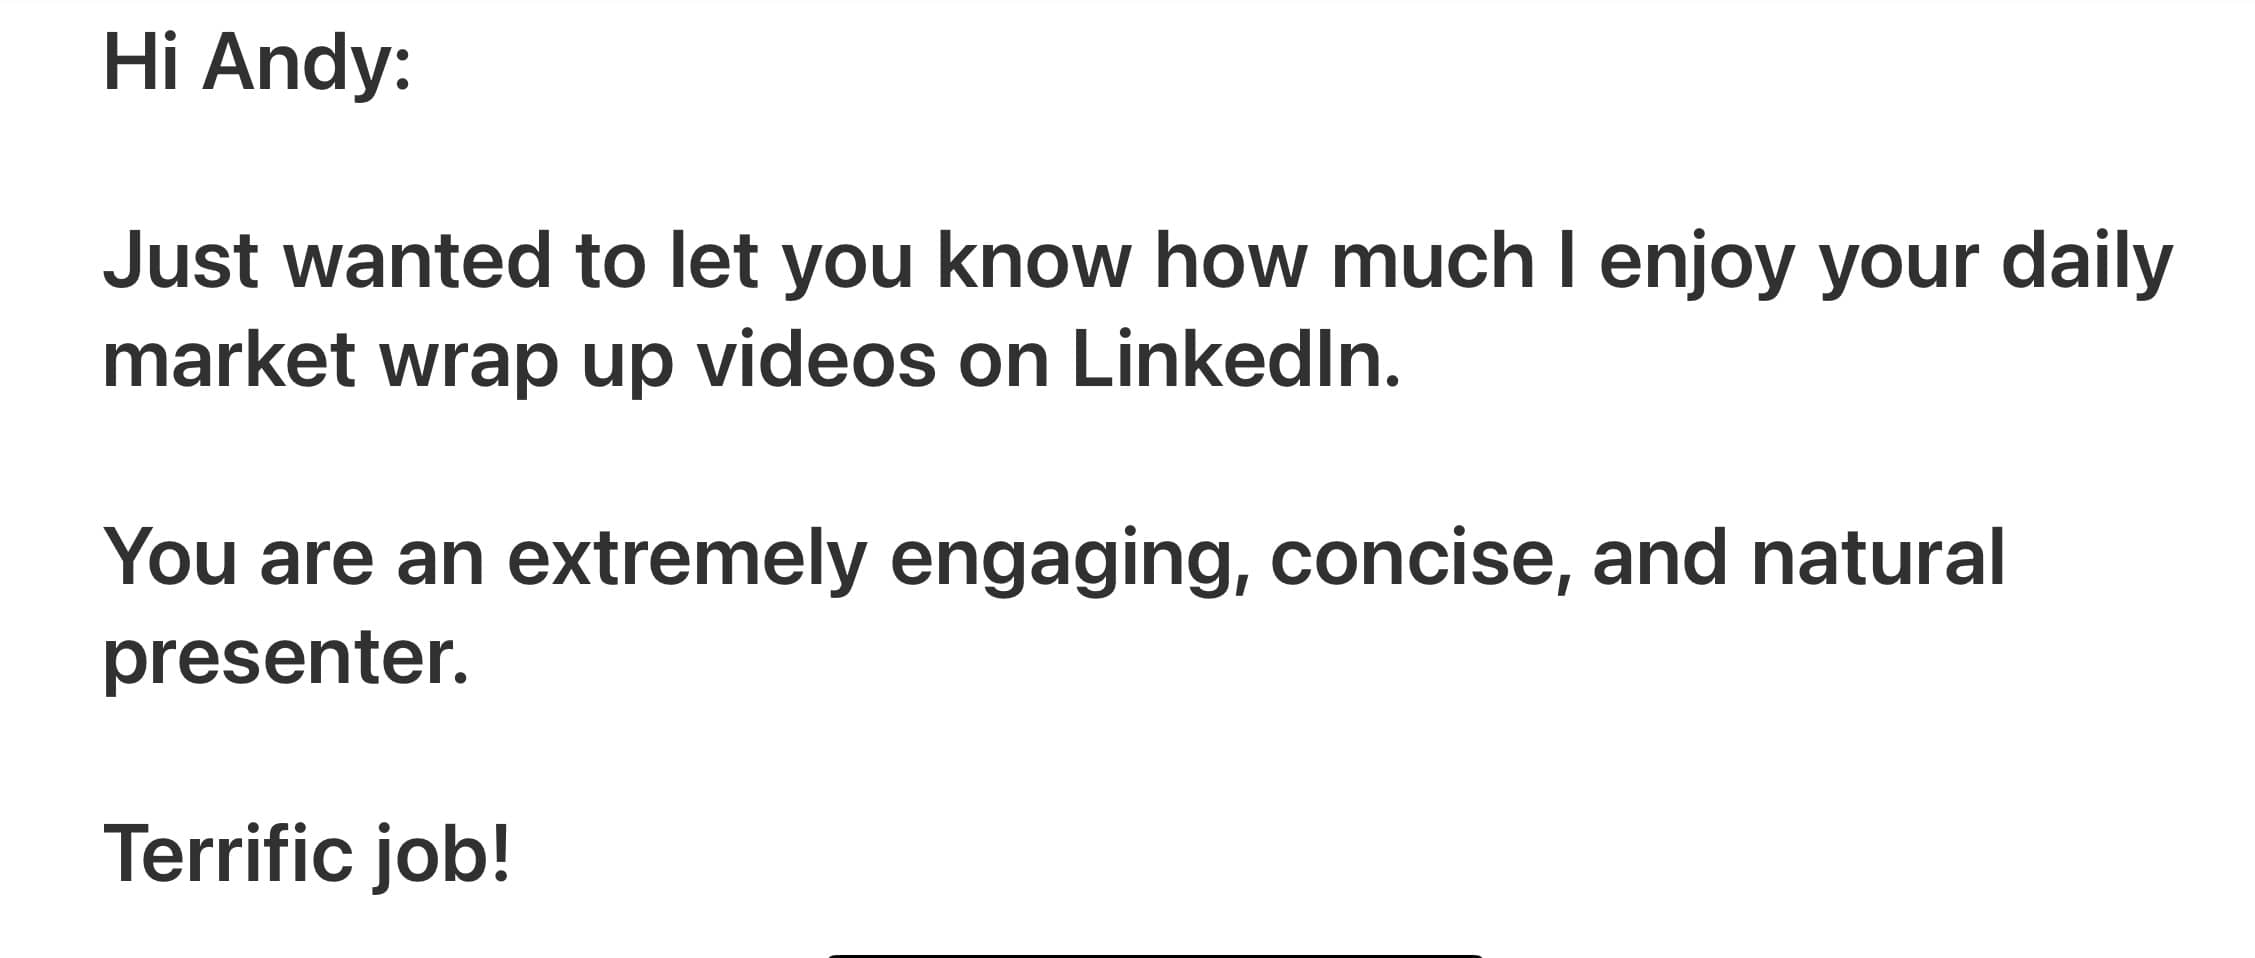The width and height of the screenshot is (2255, 958).
Task: Click the word "enjoy" in the message
Action: coord(1697,263)
